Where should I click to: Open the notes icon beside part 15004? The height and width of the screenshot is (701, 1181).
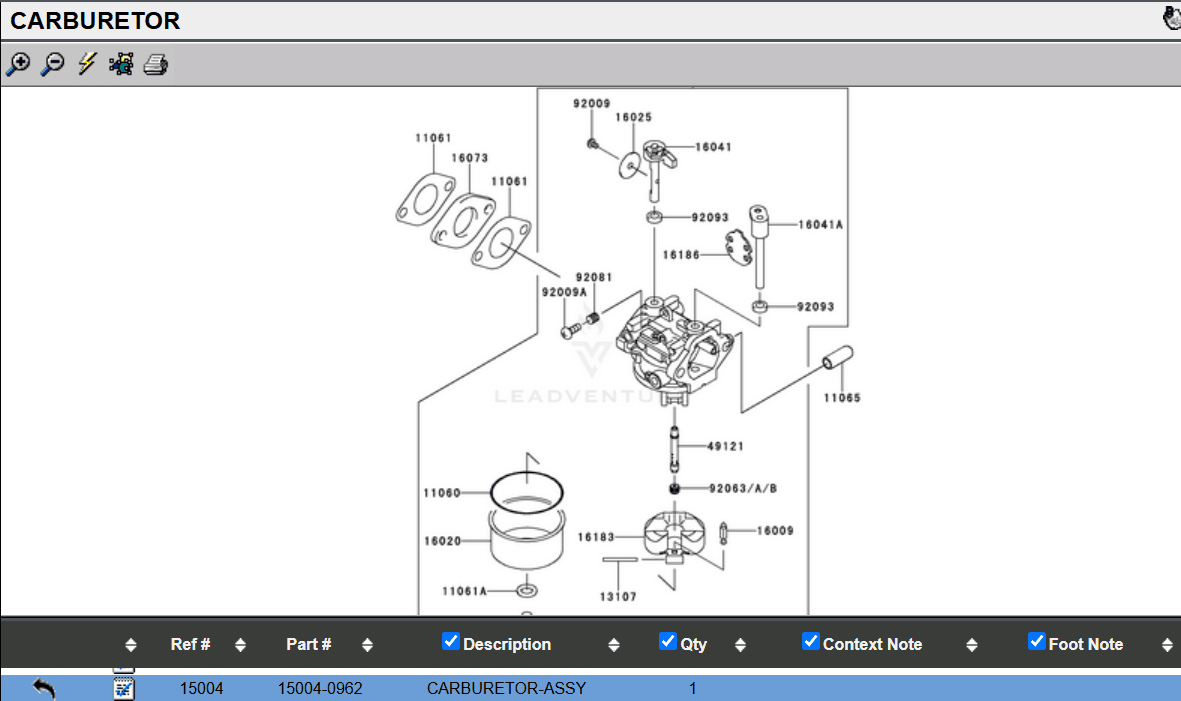click(x=123, y=688)
